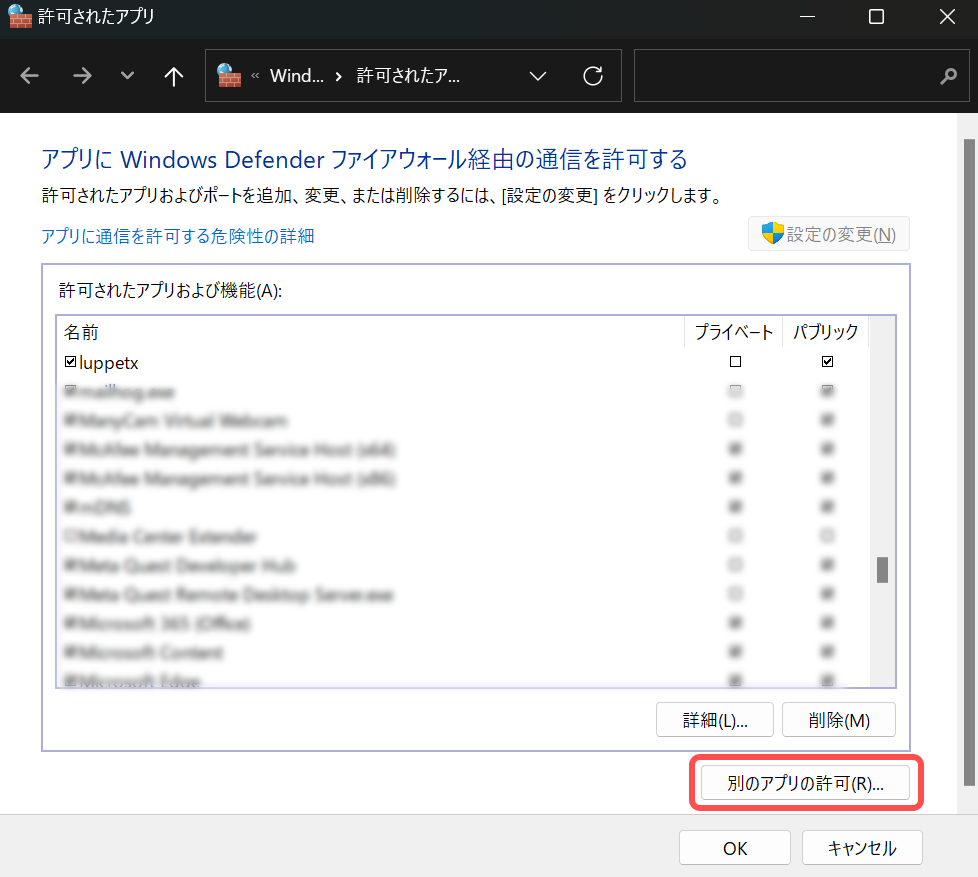The image size is (978, 877).
Task: Expand the address bar history dropdown
Action: point(538,77)
